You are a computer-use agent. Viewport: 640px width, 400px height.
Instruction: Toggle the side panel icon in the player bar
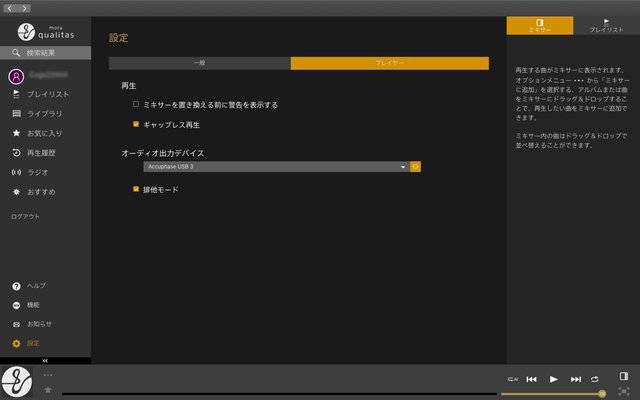624,376
